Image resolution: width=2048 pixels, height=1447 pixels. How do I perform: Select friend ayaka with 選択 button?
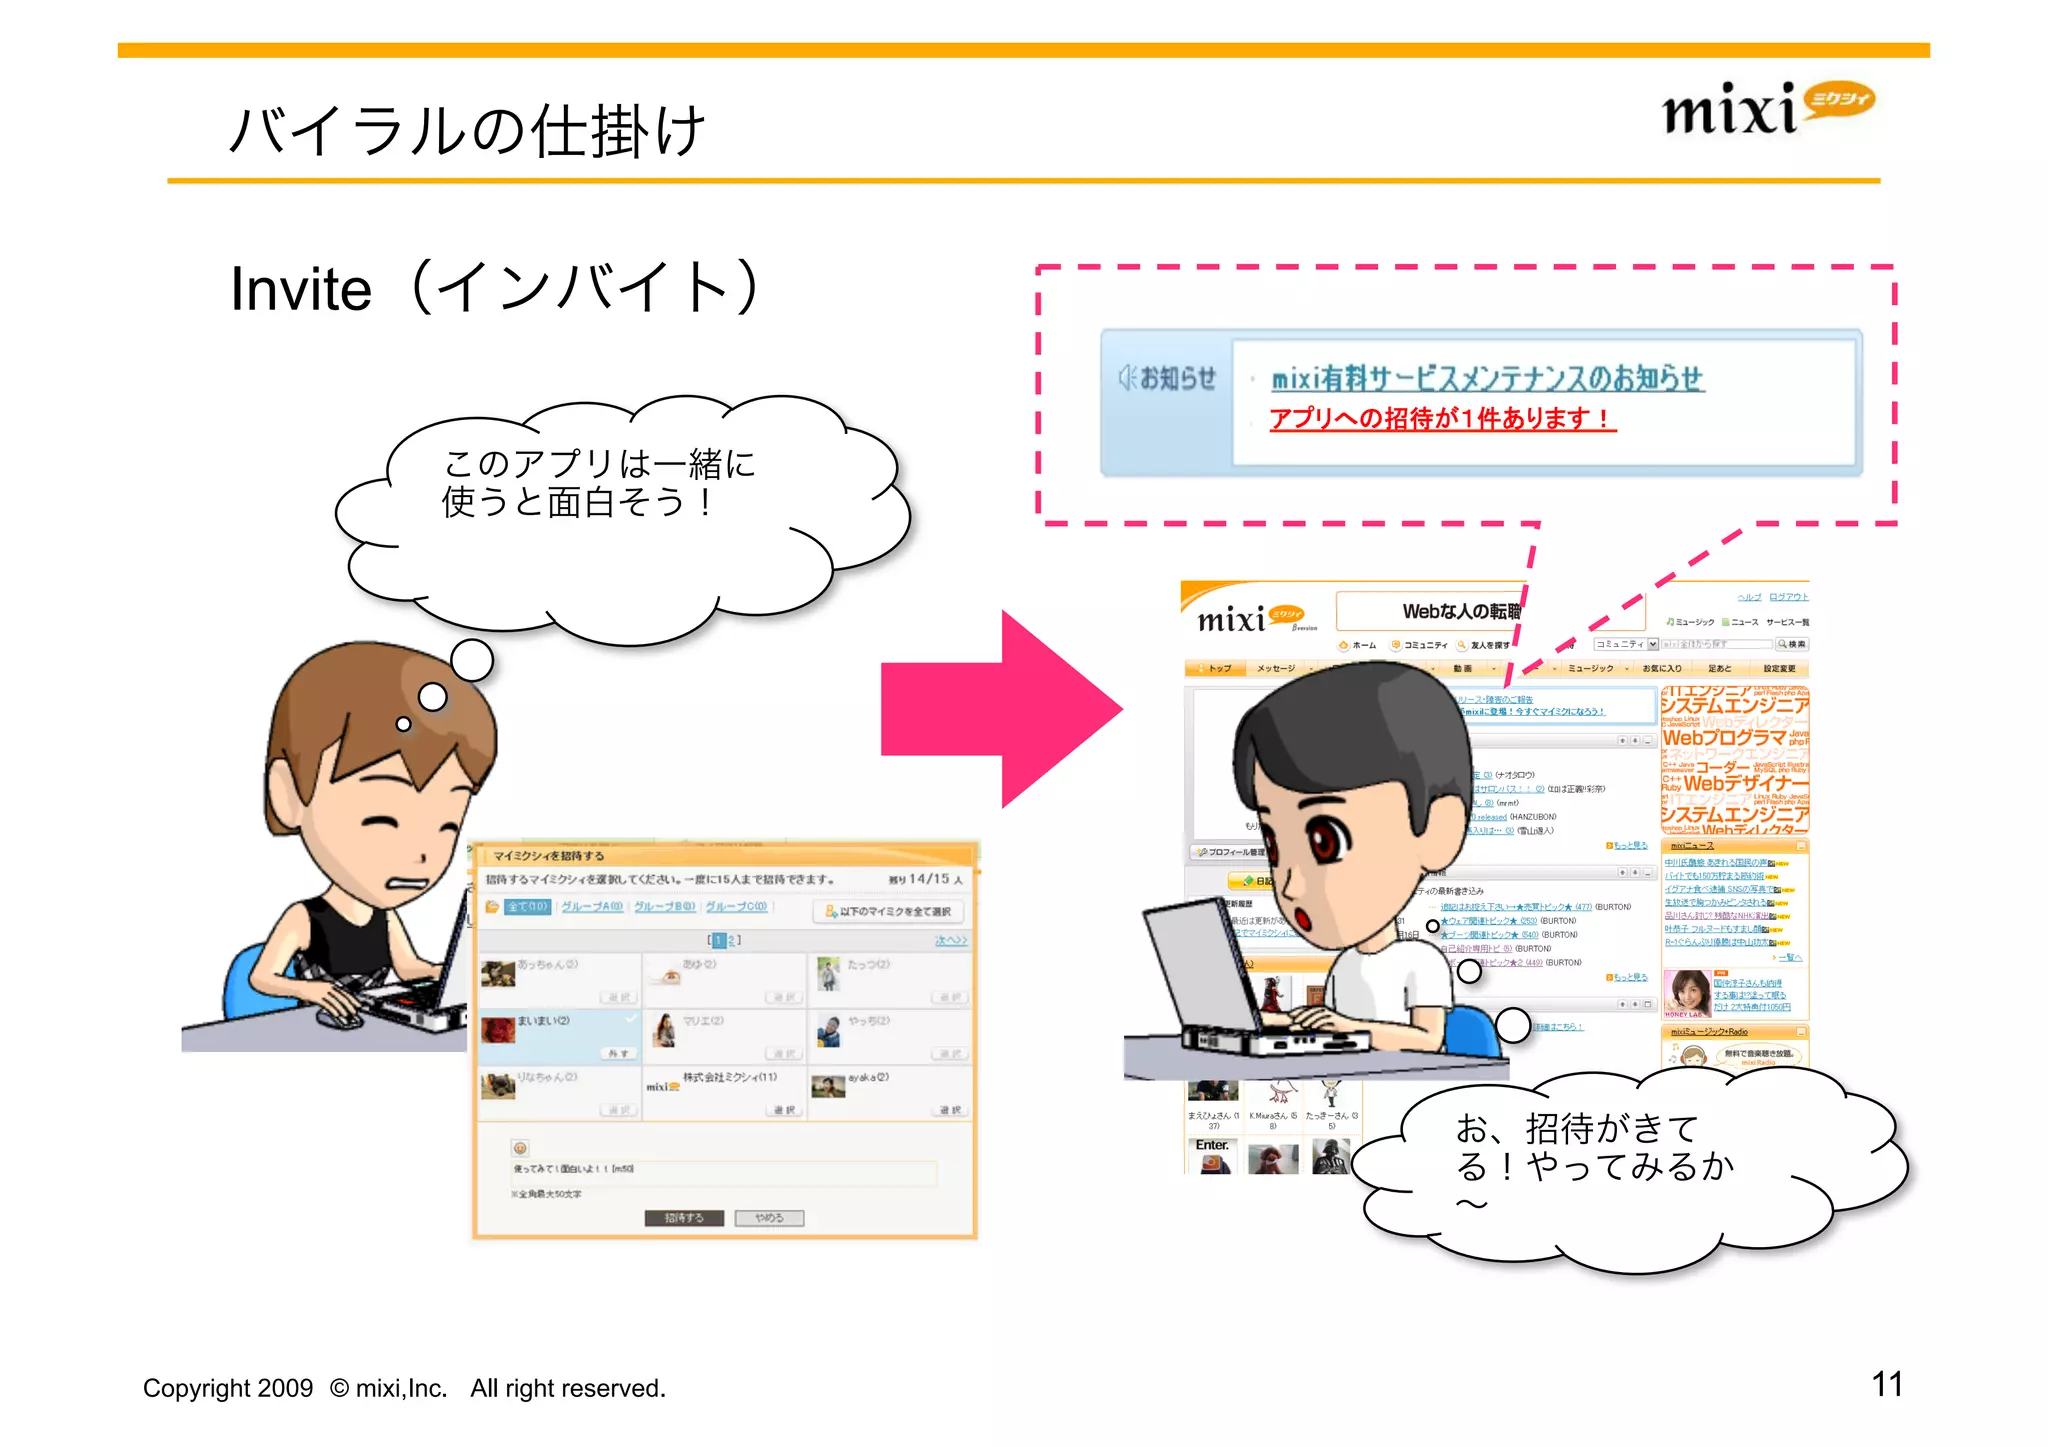click(950, 1110)
